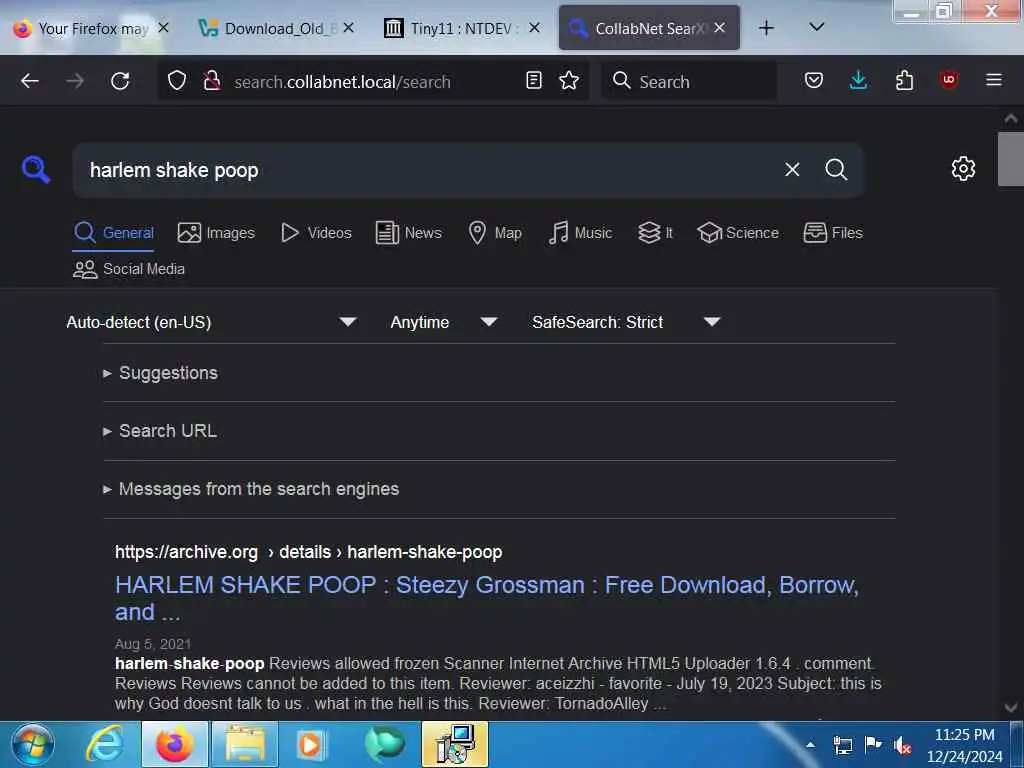Switch to the Files category

click(x=833, y=232)
